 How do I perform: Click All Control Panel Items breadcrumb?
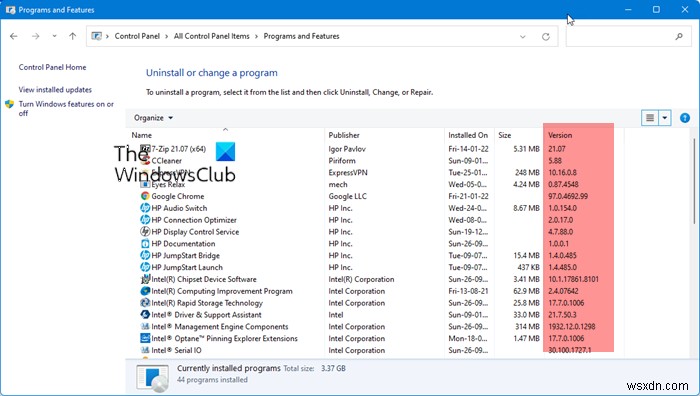(x=212, y=36)
